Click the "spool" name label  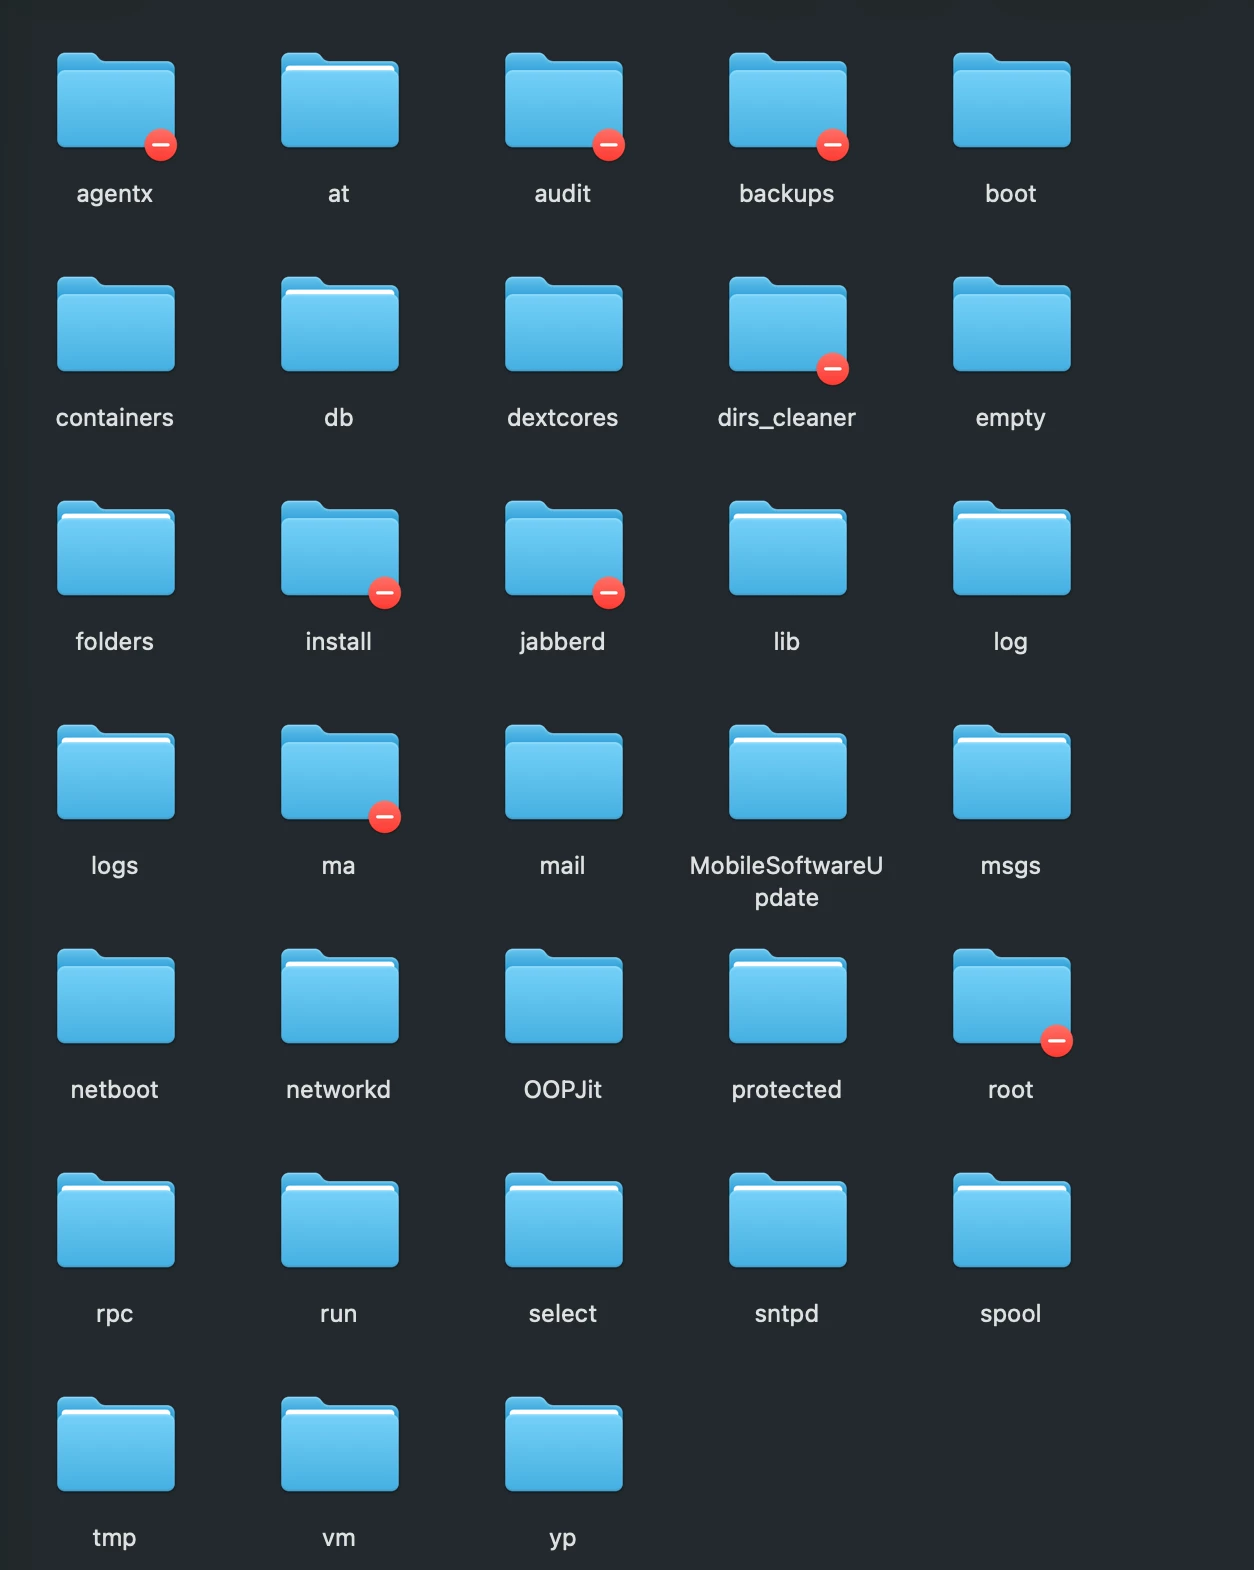1011,1314
